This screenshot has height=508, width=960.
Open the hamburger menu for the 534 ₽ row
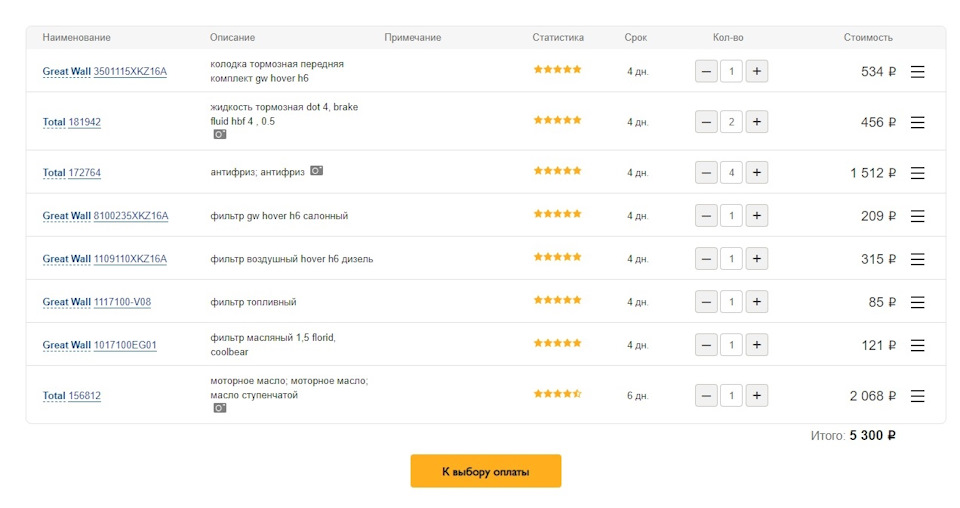click(917, 72)
